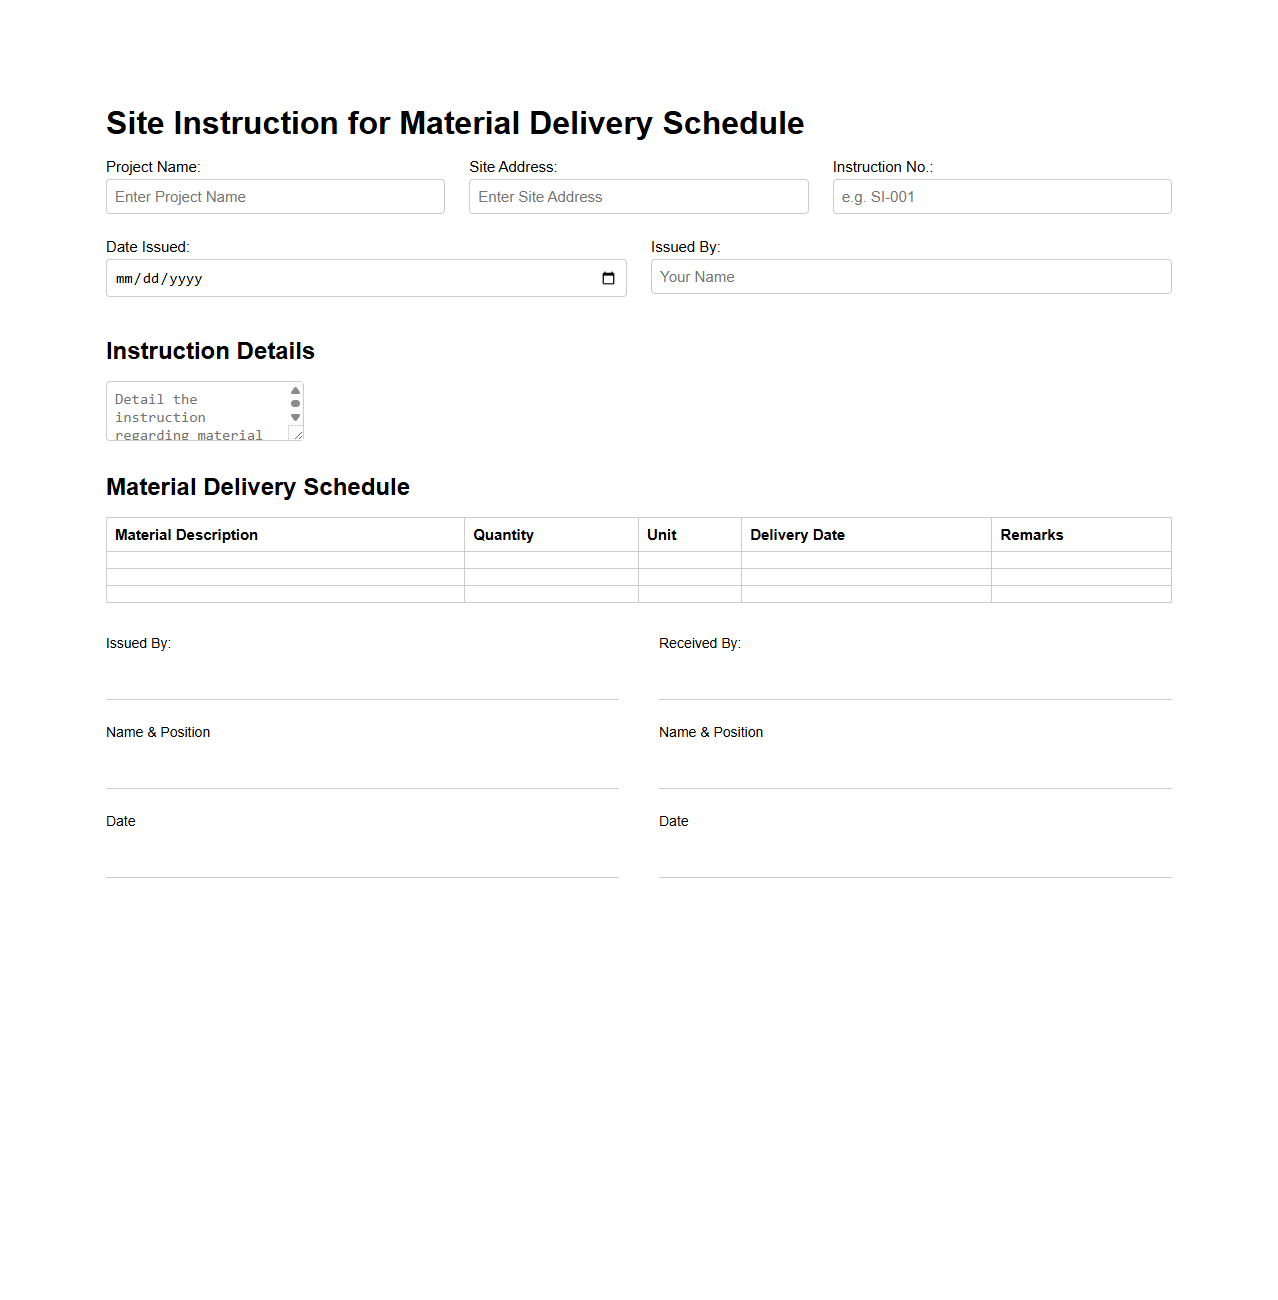The image size is (1278, 1300).
Task: Select the Enter Site Address field
Action: tap(638, 196)
